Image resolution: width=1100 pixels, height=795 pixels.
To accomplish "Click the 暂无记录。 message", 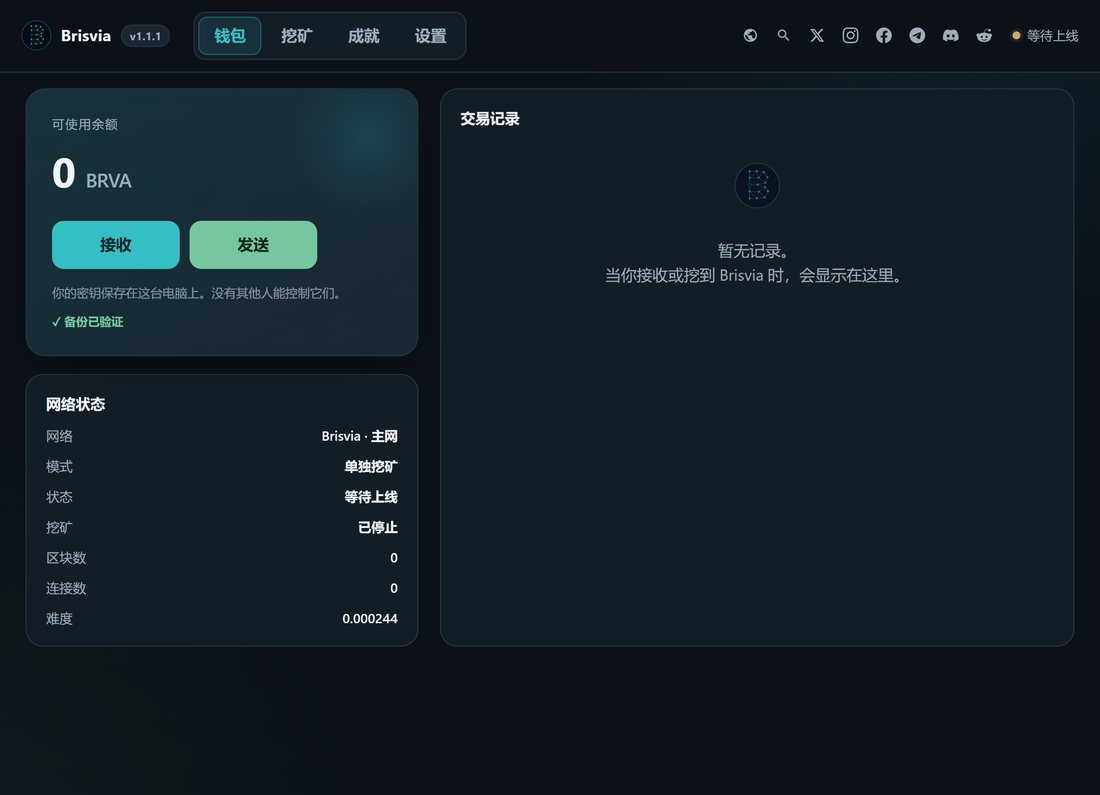I will (753, 250).
